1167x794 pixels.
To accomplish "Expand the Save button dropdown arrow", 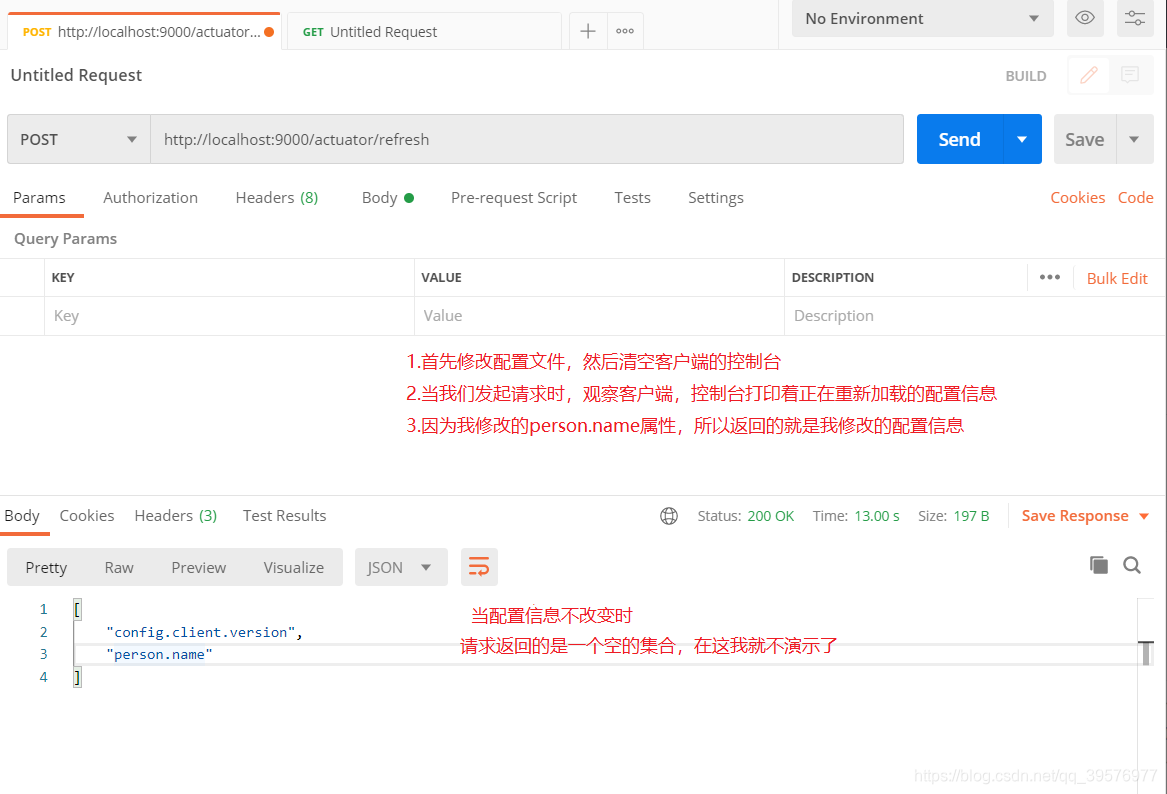I will pyautogui.click(x=1134, y=139).
